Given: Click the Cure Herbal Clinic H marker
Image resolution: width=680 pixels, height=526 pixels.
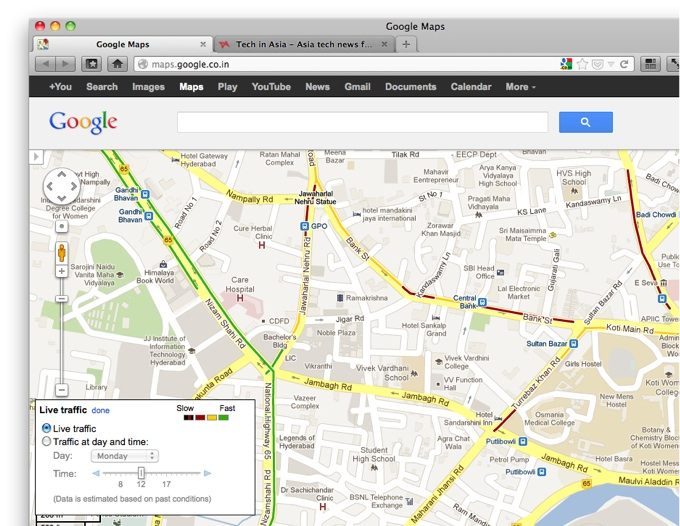Looking at the screenshot, I should pos(262,245).
